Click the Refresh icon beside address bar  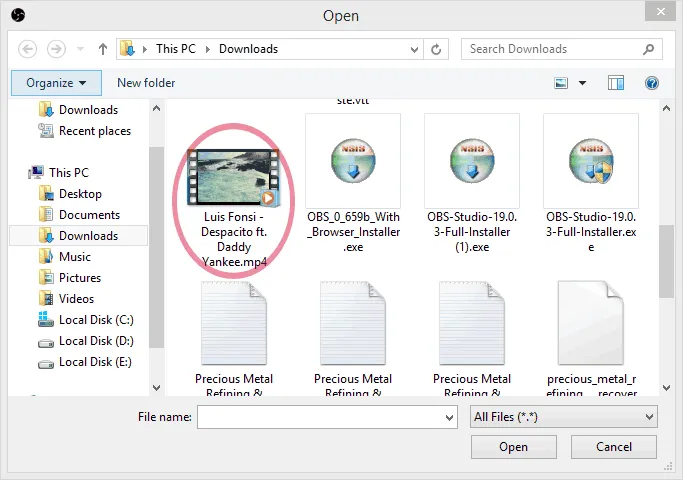tap(437, 49)
